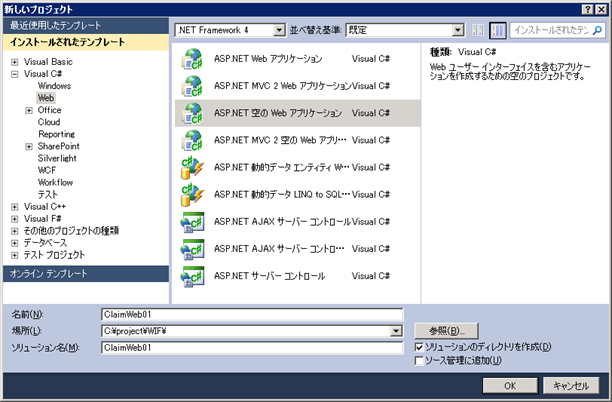Select the Workflow tree item
This screenshot has height=402, width=612.
(x=55, y=183)
